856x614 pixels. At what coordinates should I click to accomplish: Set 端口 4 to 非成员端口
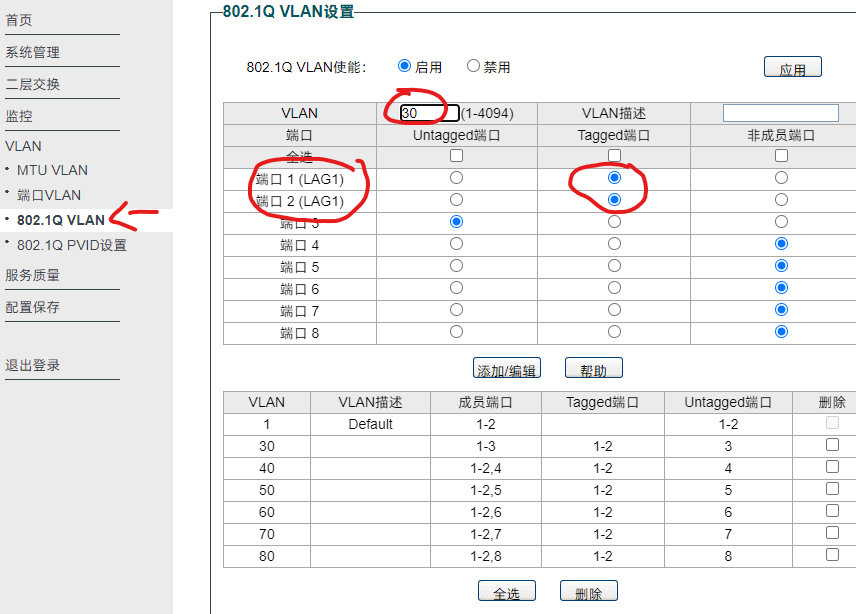click(x=781, y=243)
